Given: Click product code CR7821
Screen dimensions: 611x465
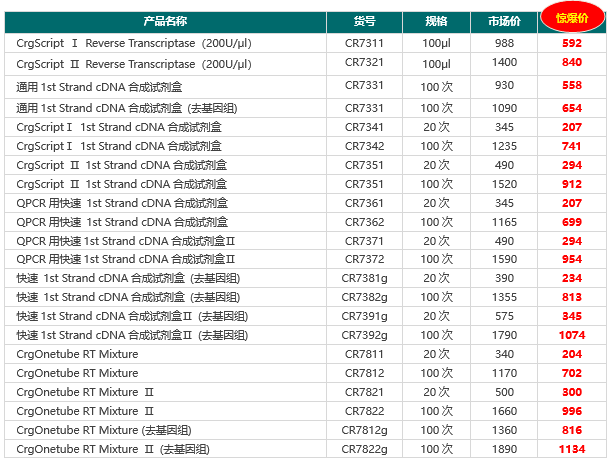Looking at the screenshot, I should click(364, 393).
